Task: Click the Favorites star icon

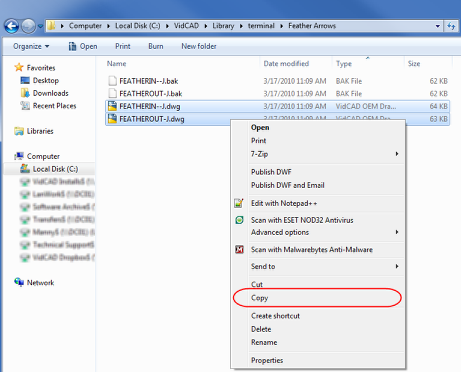Action: (x=19, y=67)
